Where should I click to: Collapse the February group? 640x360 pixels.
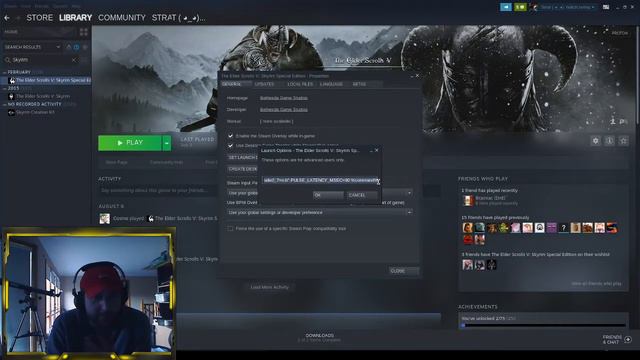tap(5, 72)
